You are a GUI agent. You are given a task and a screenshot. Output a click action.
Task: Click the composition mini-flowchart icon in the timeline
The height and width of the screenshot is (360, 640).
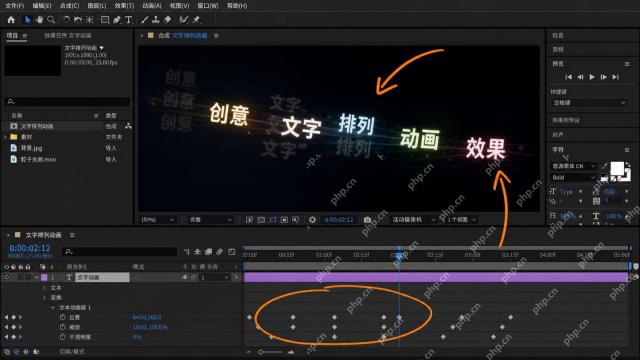(x=186, y=252)
